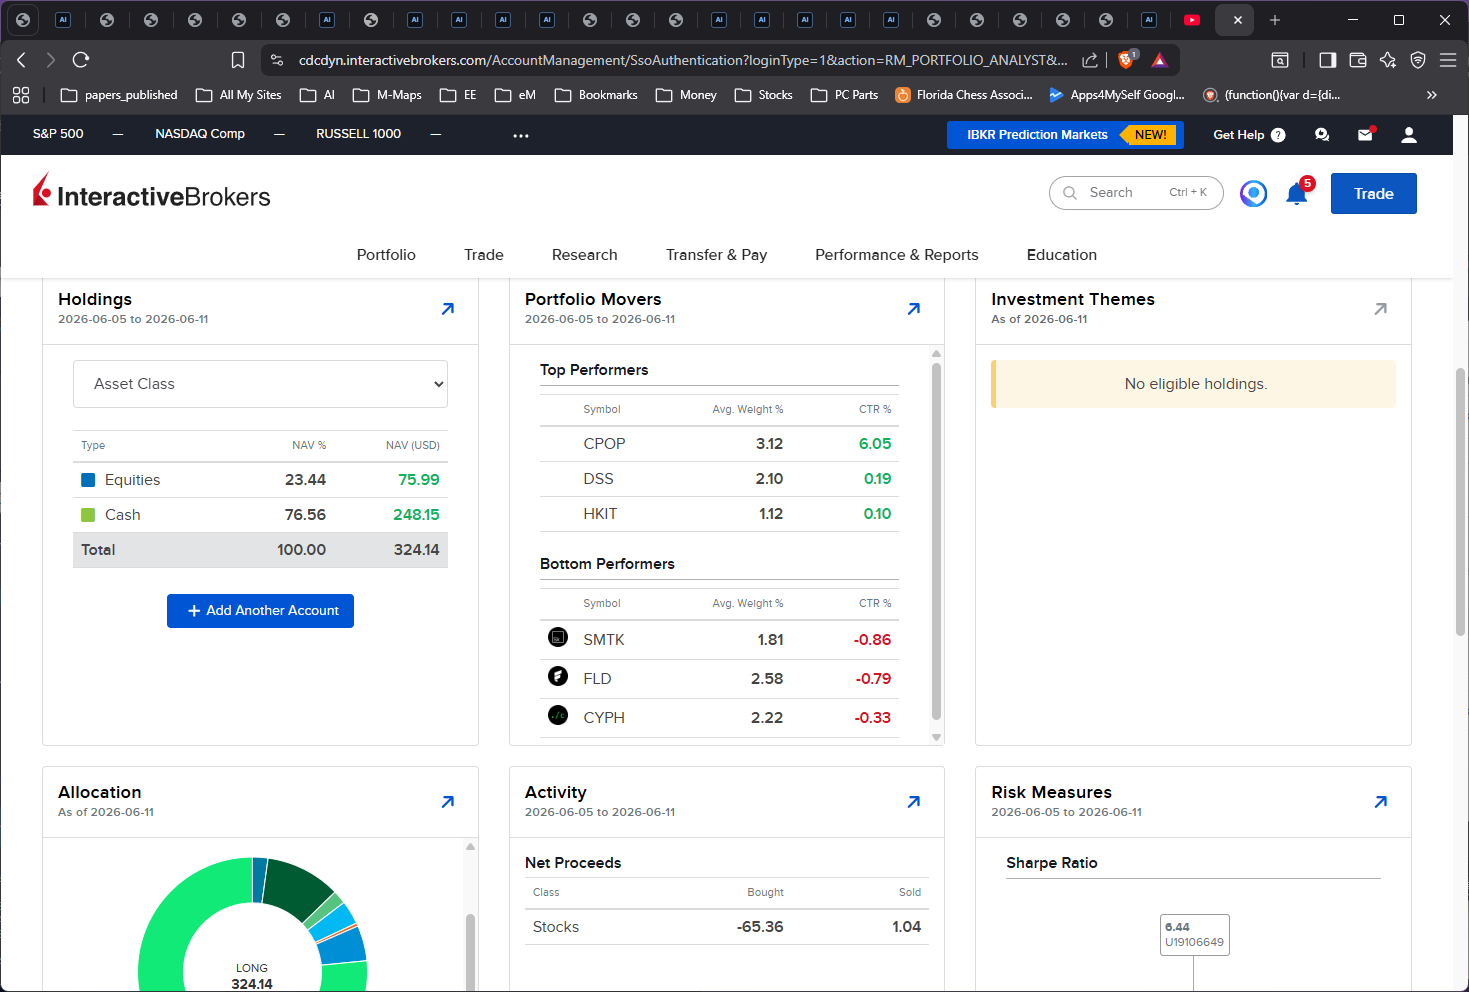The width and height of the screenshot is (1469, 992).
Task: Open Performance & Reports menu
Action: click(x=897, y=255)
